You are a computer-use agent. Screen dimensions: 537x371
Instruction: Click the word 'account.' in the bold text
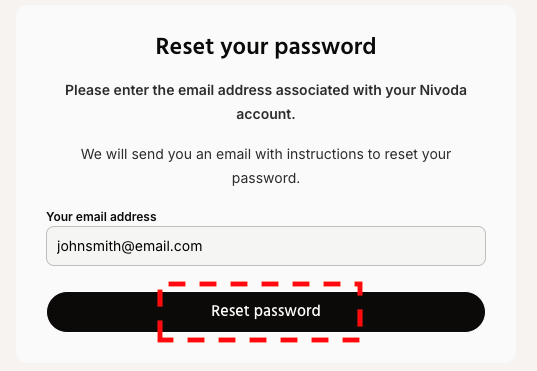click(266, 114)
